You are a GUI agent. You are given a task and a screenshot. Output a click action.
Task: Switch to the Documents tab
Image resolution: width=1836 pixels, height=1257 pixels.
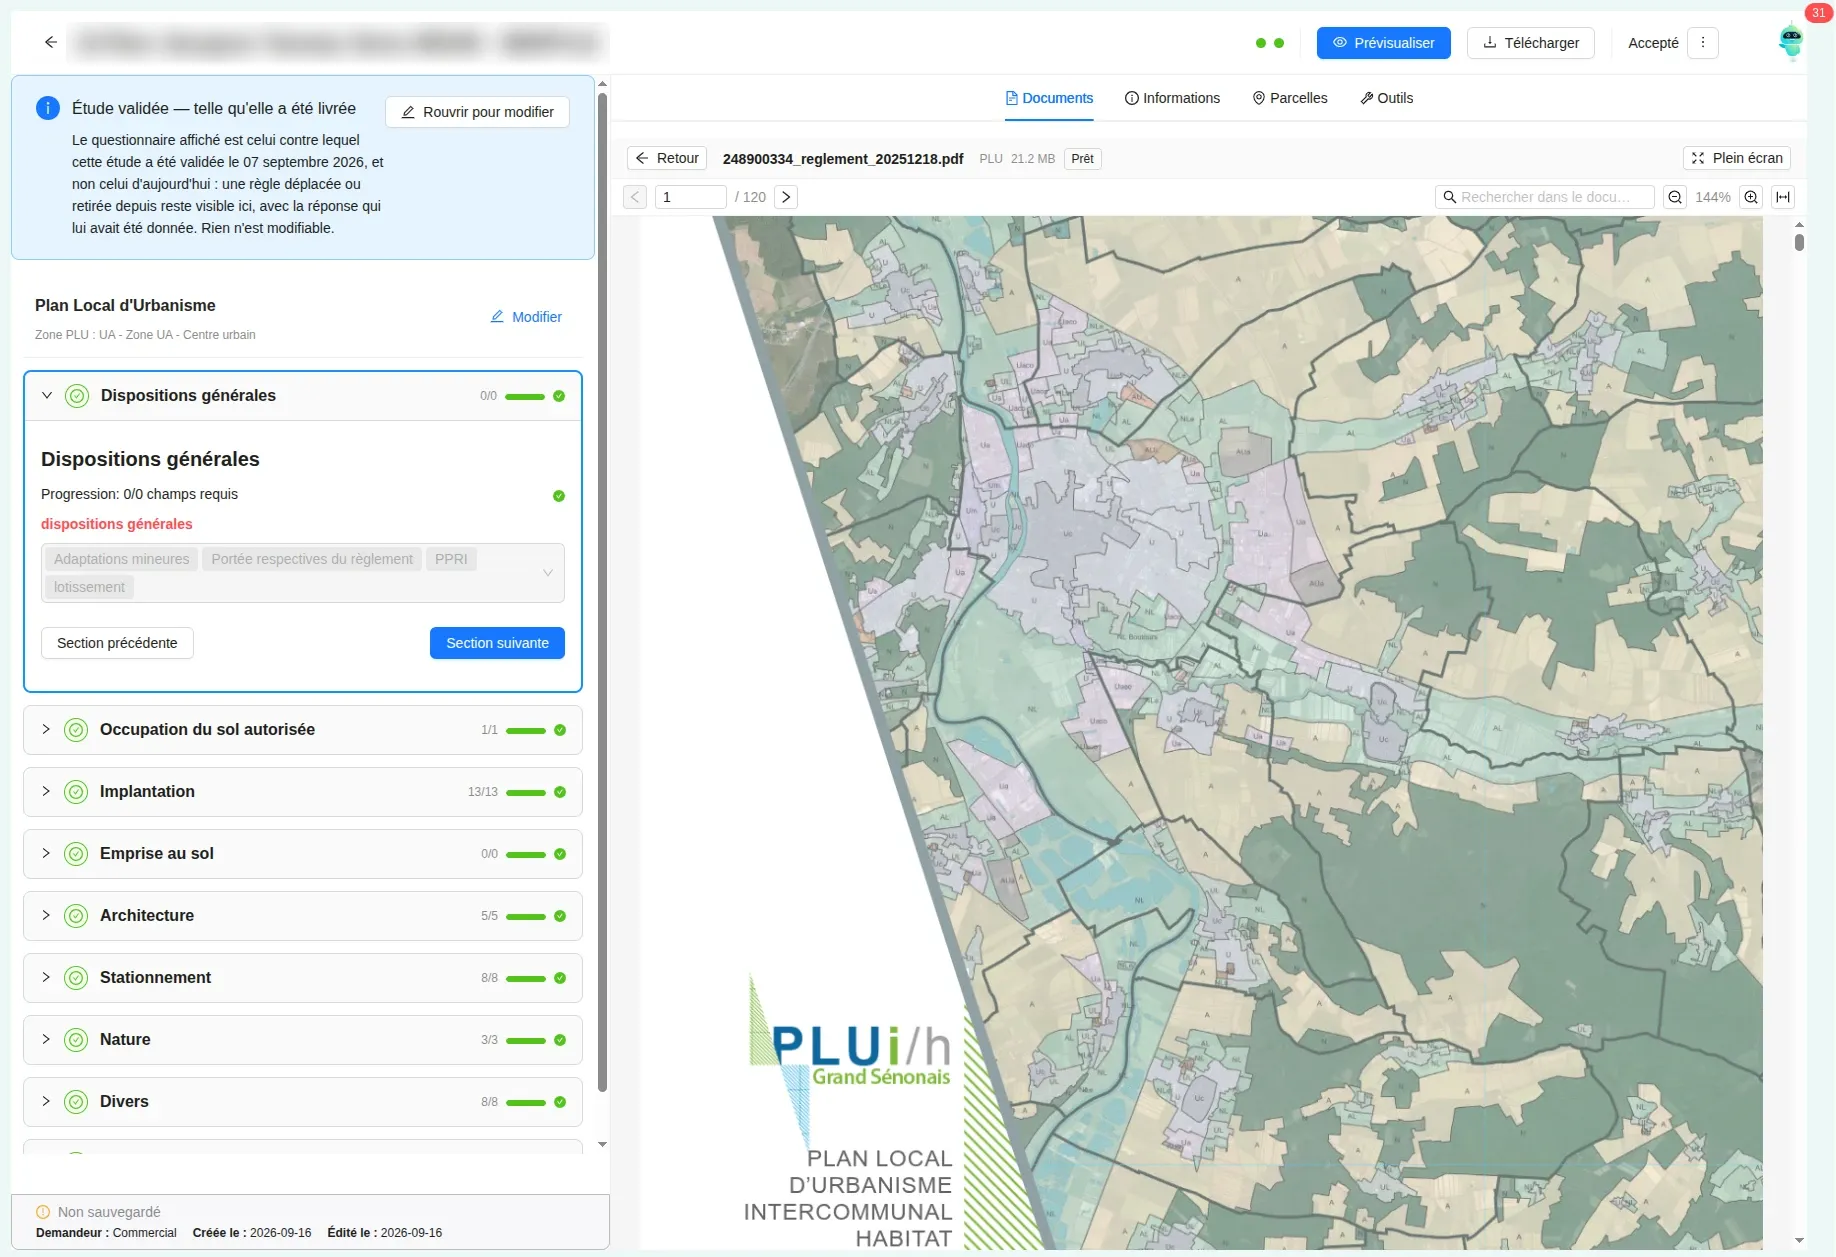(x=1049, y=98)
